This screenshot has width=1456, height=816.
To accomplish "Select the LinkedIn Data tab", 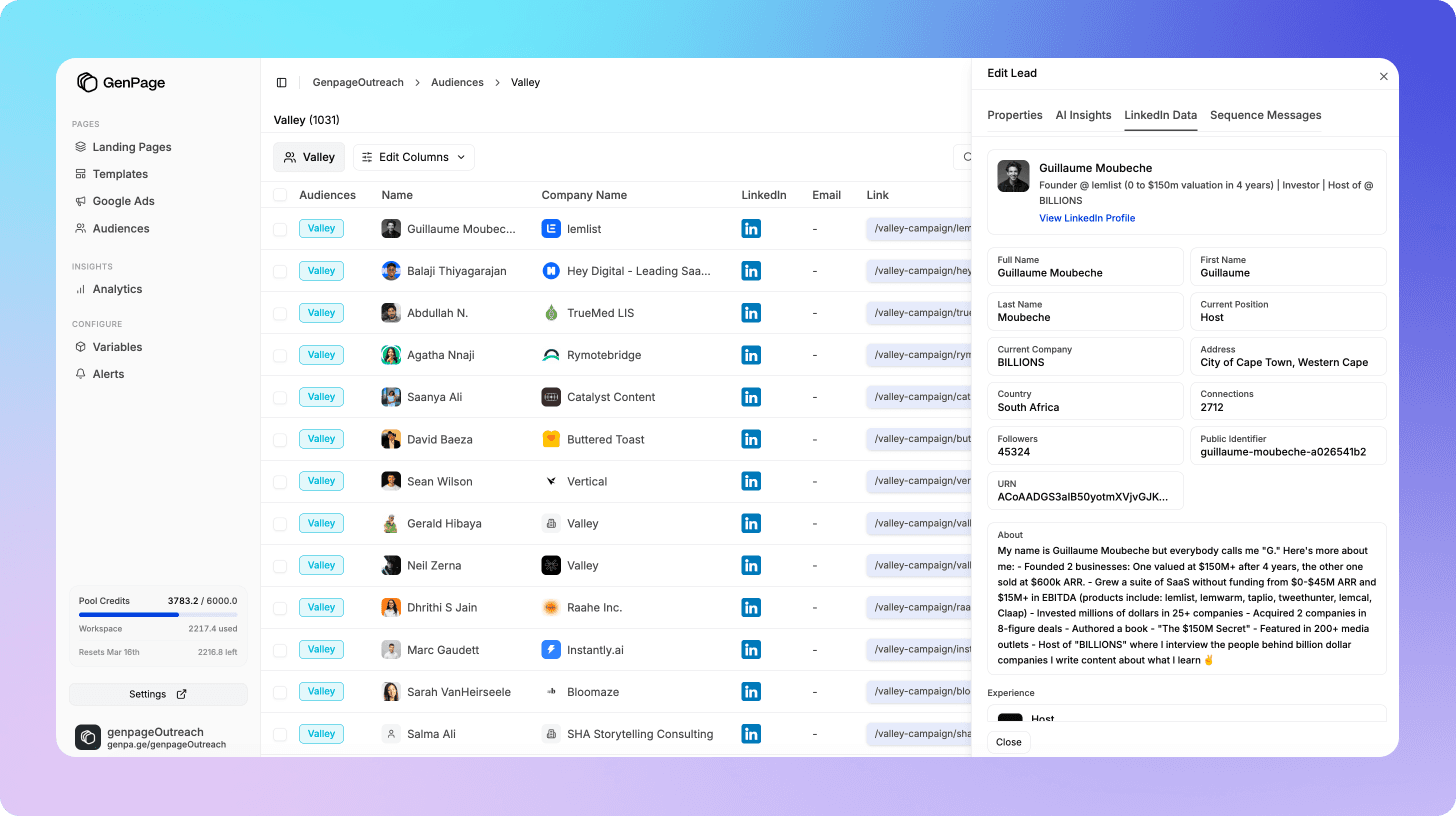I will (1160, 115).
